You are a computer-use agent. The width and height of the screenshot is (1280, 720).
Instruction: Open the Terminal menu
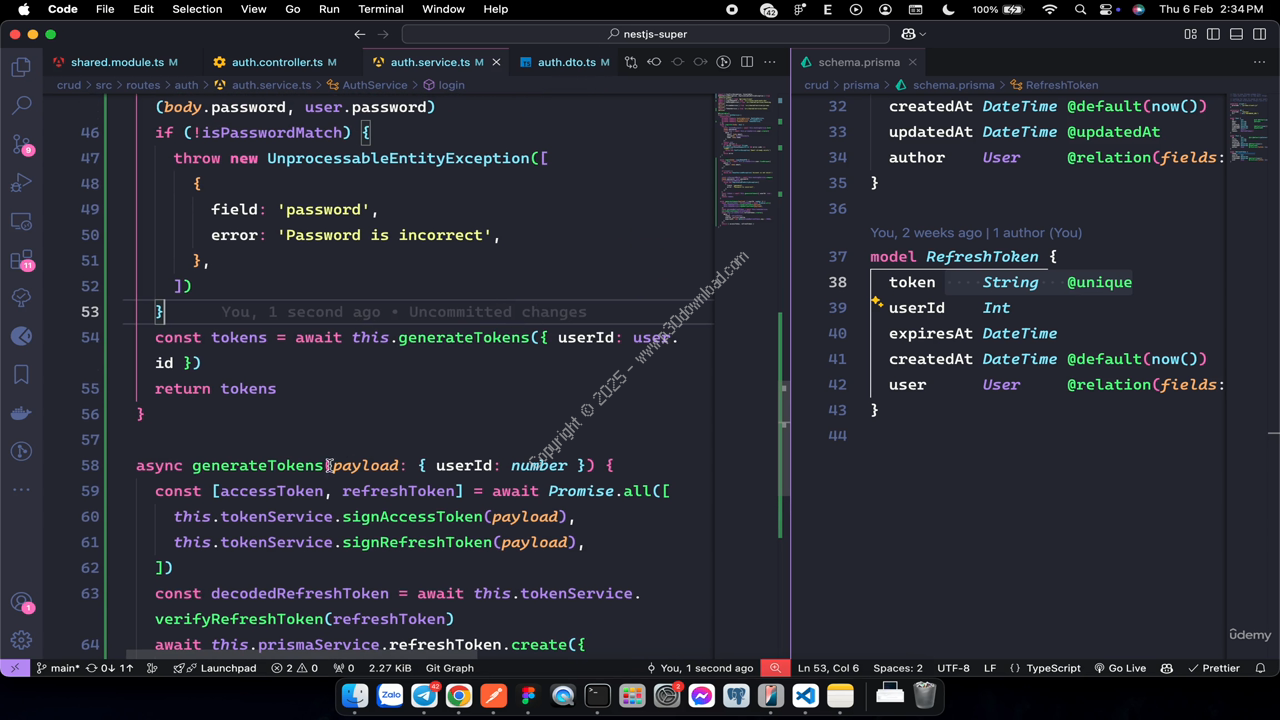[380, 9]
